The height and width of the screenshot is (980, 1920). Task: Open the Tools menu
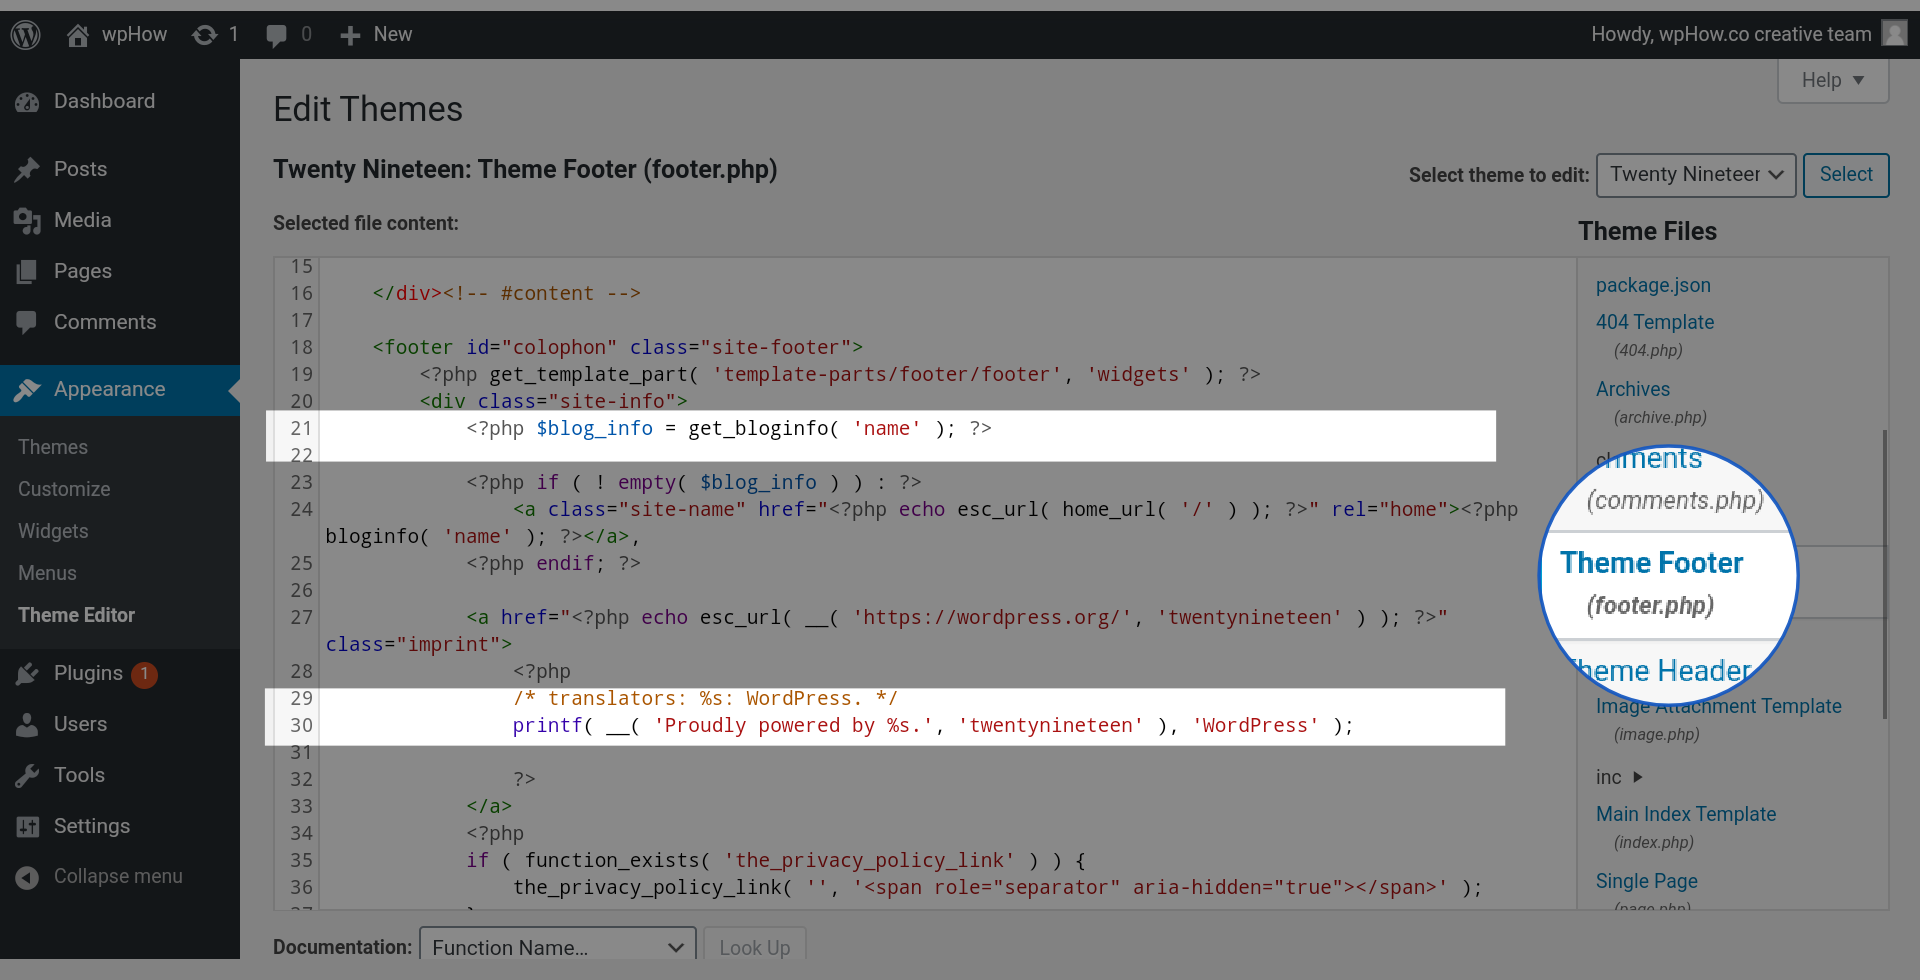(79, 775)
